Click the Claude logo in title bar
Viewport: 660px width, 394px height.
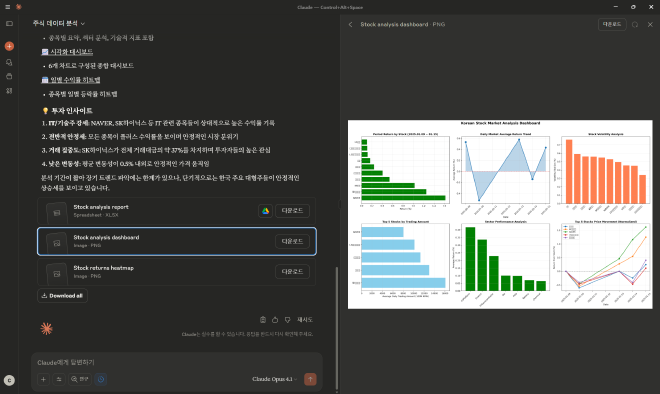19,7
